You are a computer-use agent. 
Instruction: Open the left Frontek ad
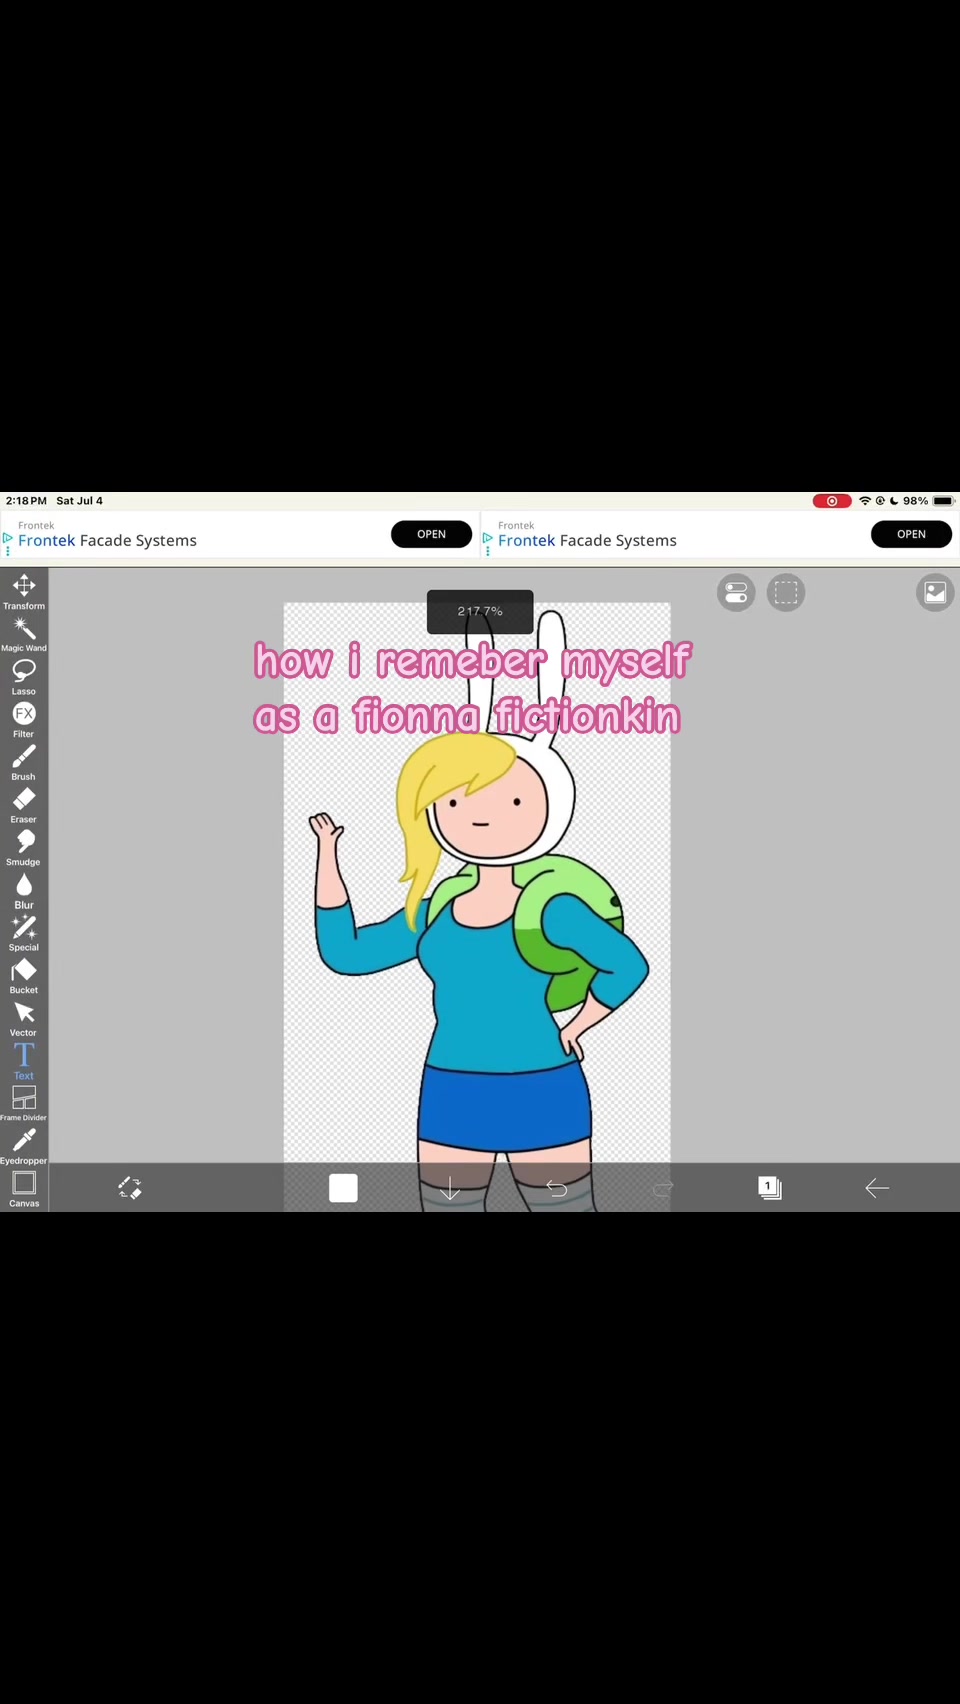(431, 534)
